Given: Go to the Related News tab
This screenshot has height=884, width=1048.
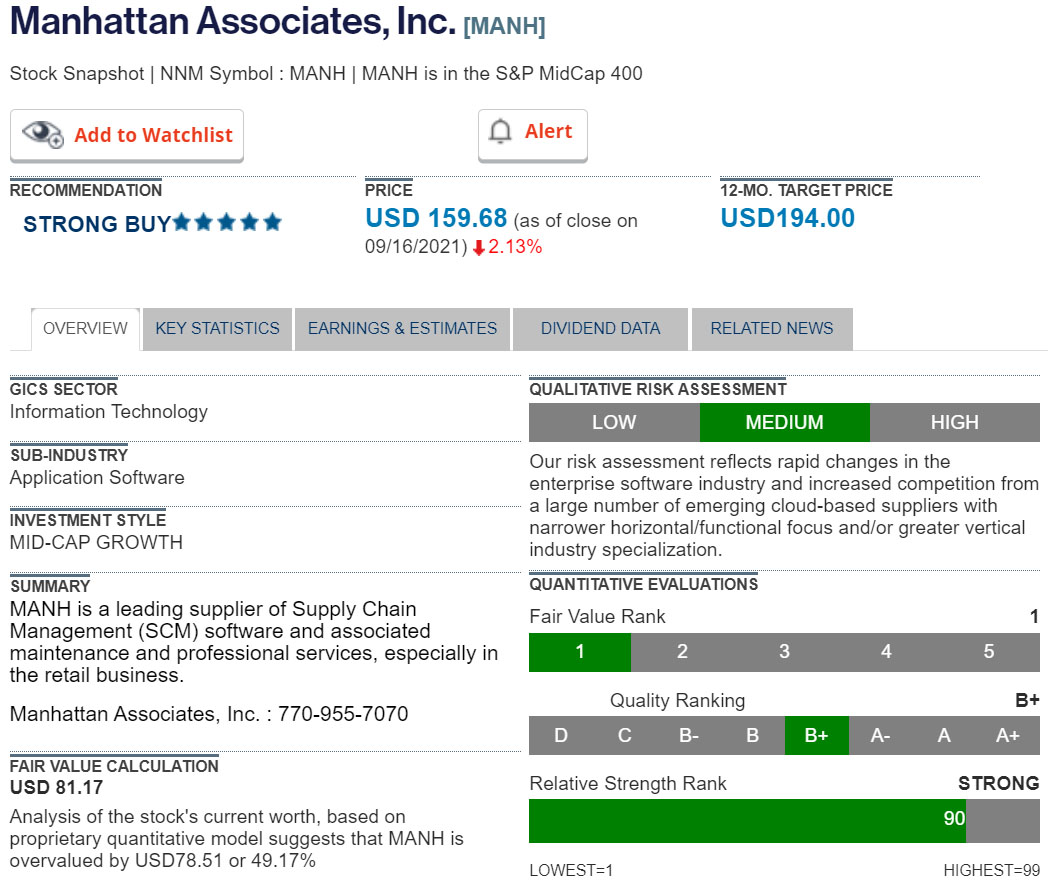Looking at the screenshot, I should point(771,329).
